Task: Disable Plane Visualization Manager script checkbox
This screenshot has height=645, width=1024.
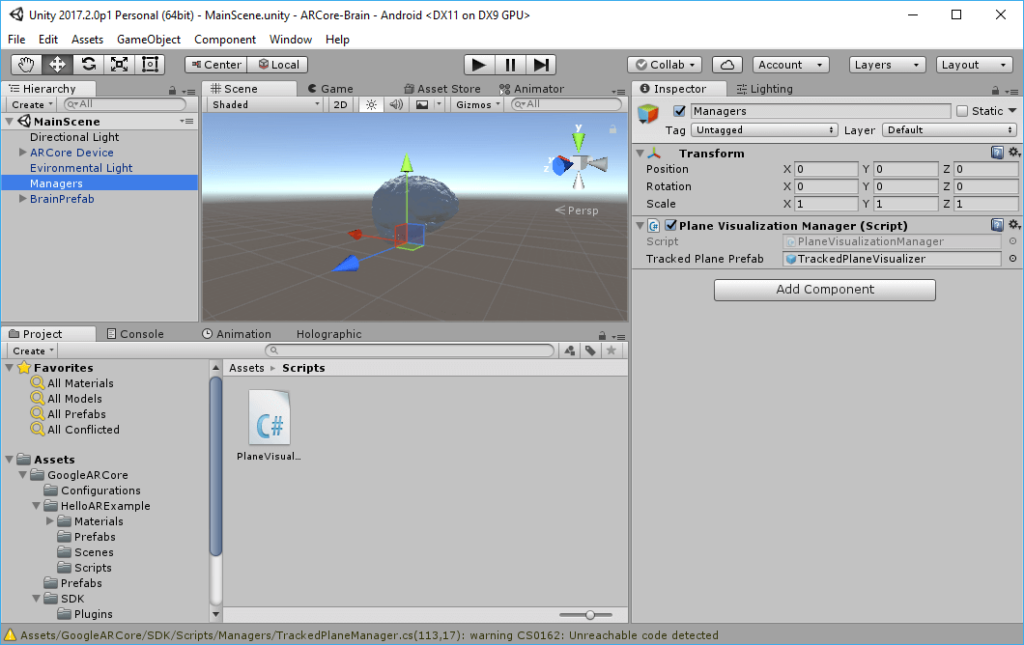Action: click(x=670, y=226)
